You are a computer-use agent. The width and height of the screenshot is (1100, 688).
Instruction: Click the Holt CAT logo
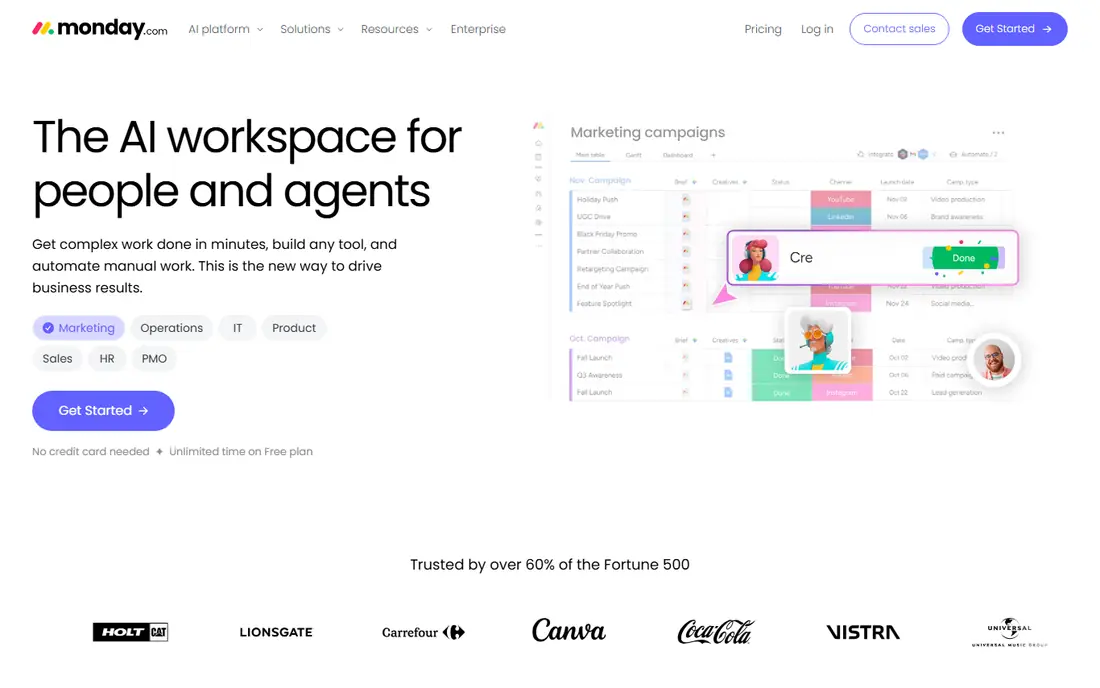[130, 632]
